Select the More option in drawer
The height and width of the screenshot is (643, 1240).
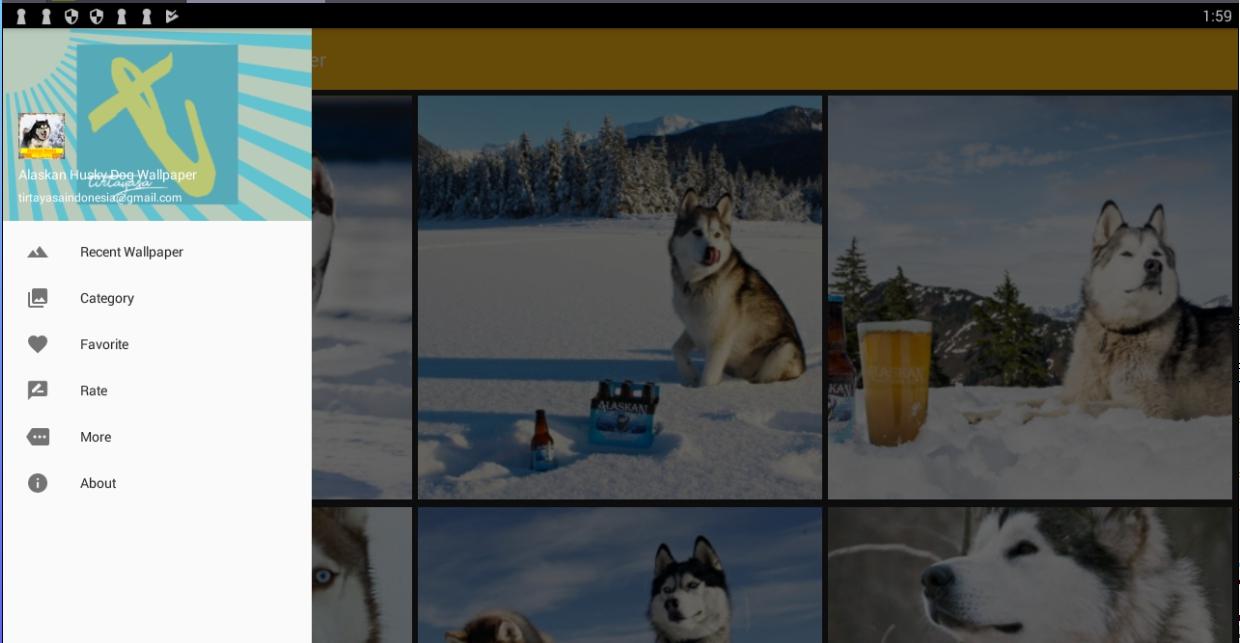[156, 437]
